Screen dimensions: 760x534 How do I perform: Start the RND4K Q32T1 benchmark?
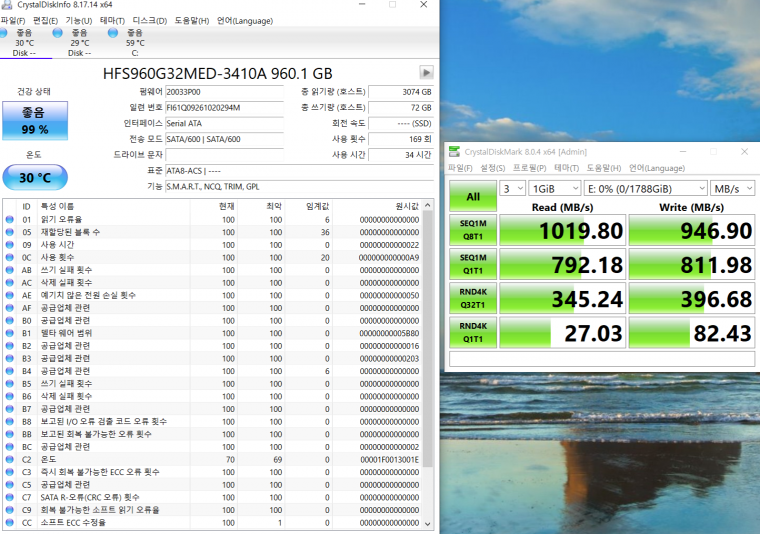click(x=473, y=298)
